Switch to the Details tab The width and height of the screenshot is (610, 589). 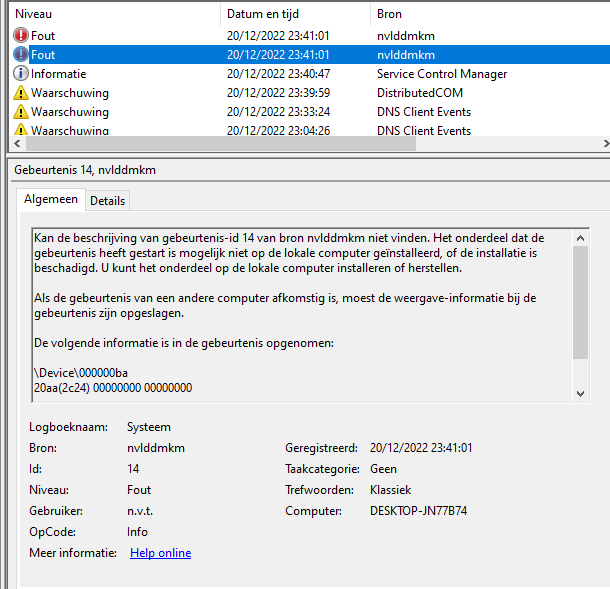coord(107,200)
